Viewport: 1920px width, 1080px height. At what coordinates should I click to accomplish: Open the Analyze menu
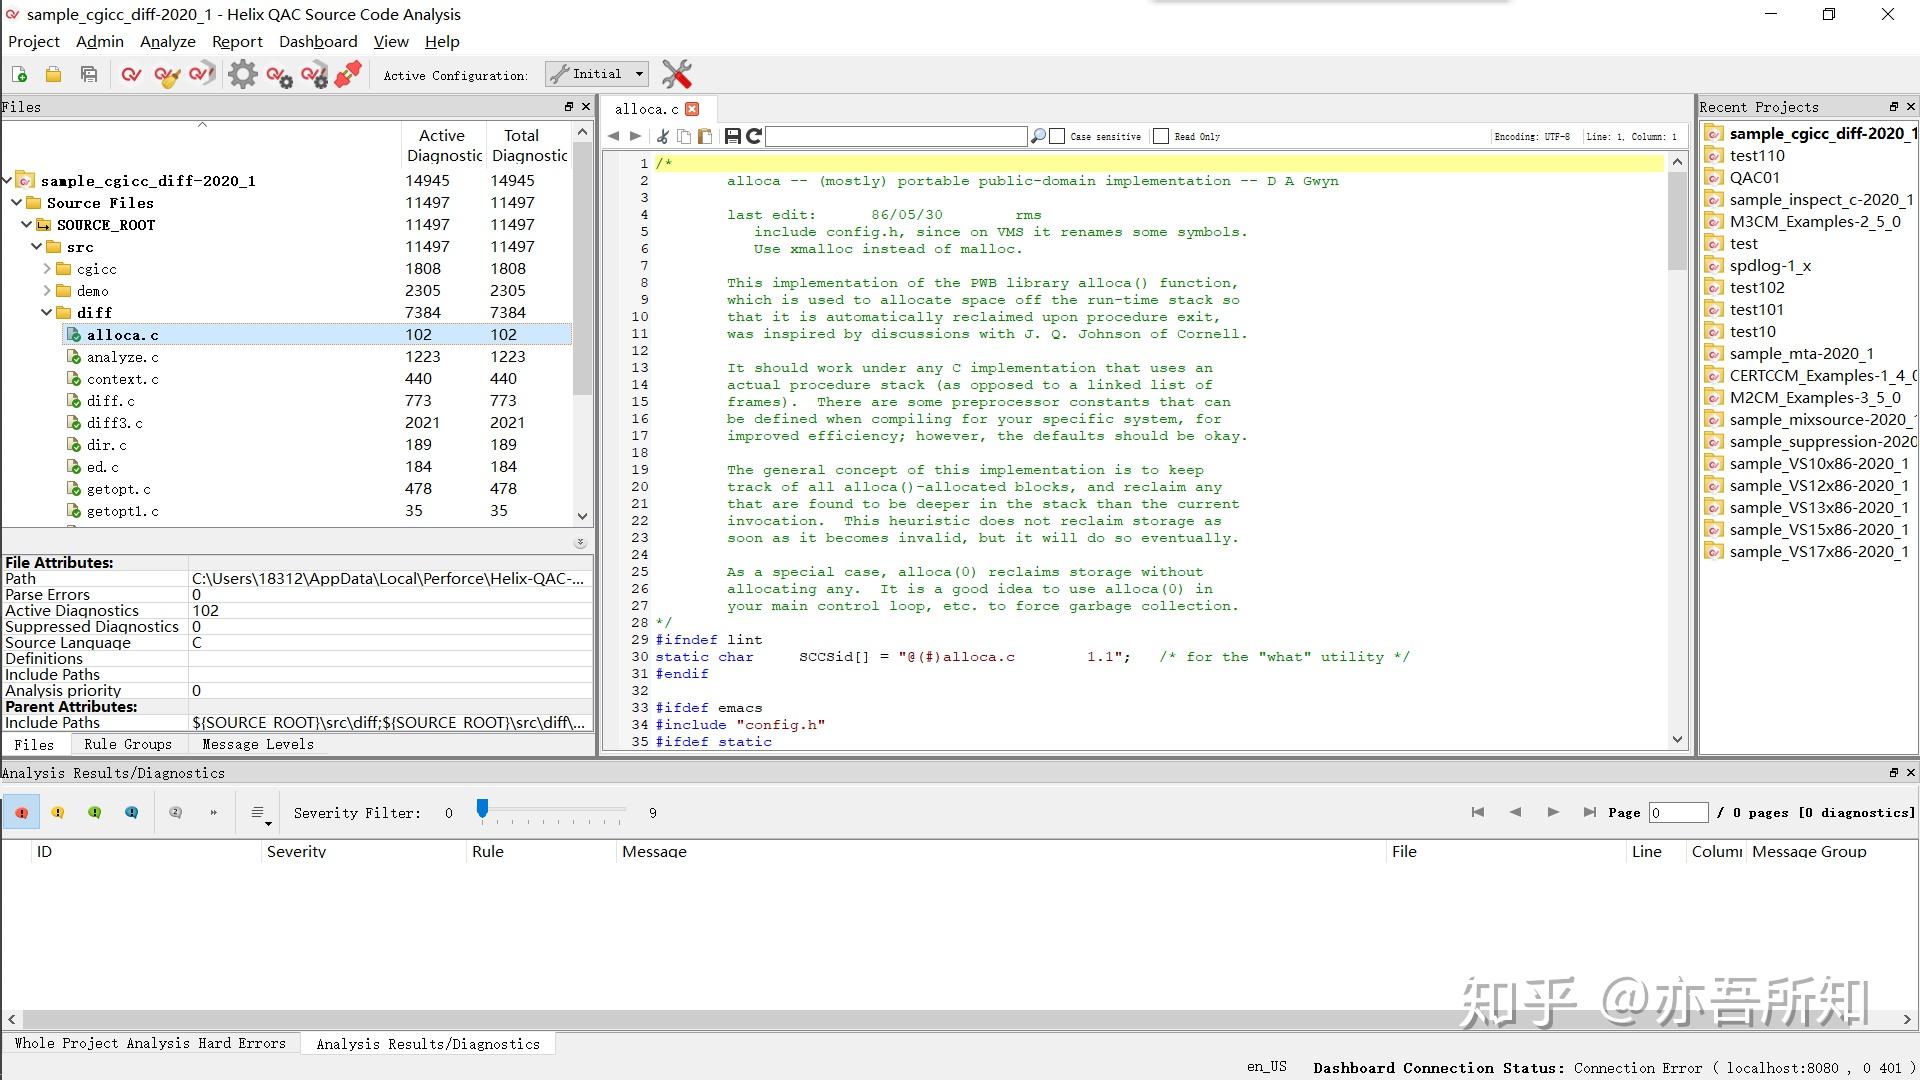tap(167, 41)
